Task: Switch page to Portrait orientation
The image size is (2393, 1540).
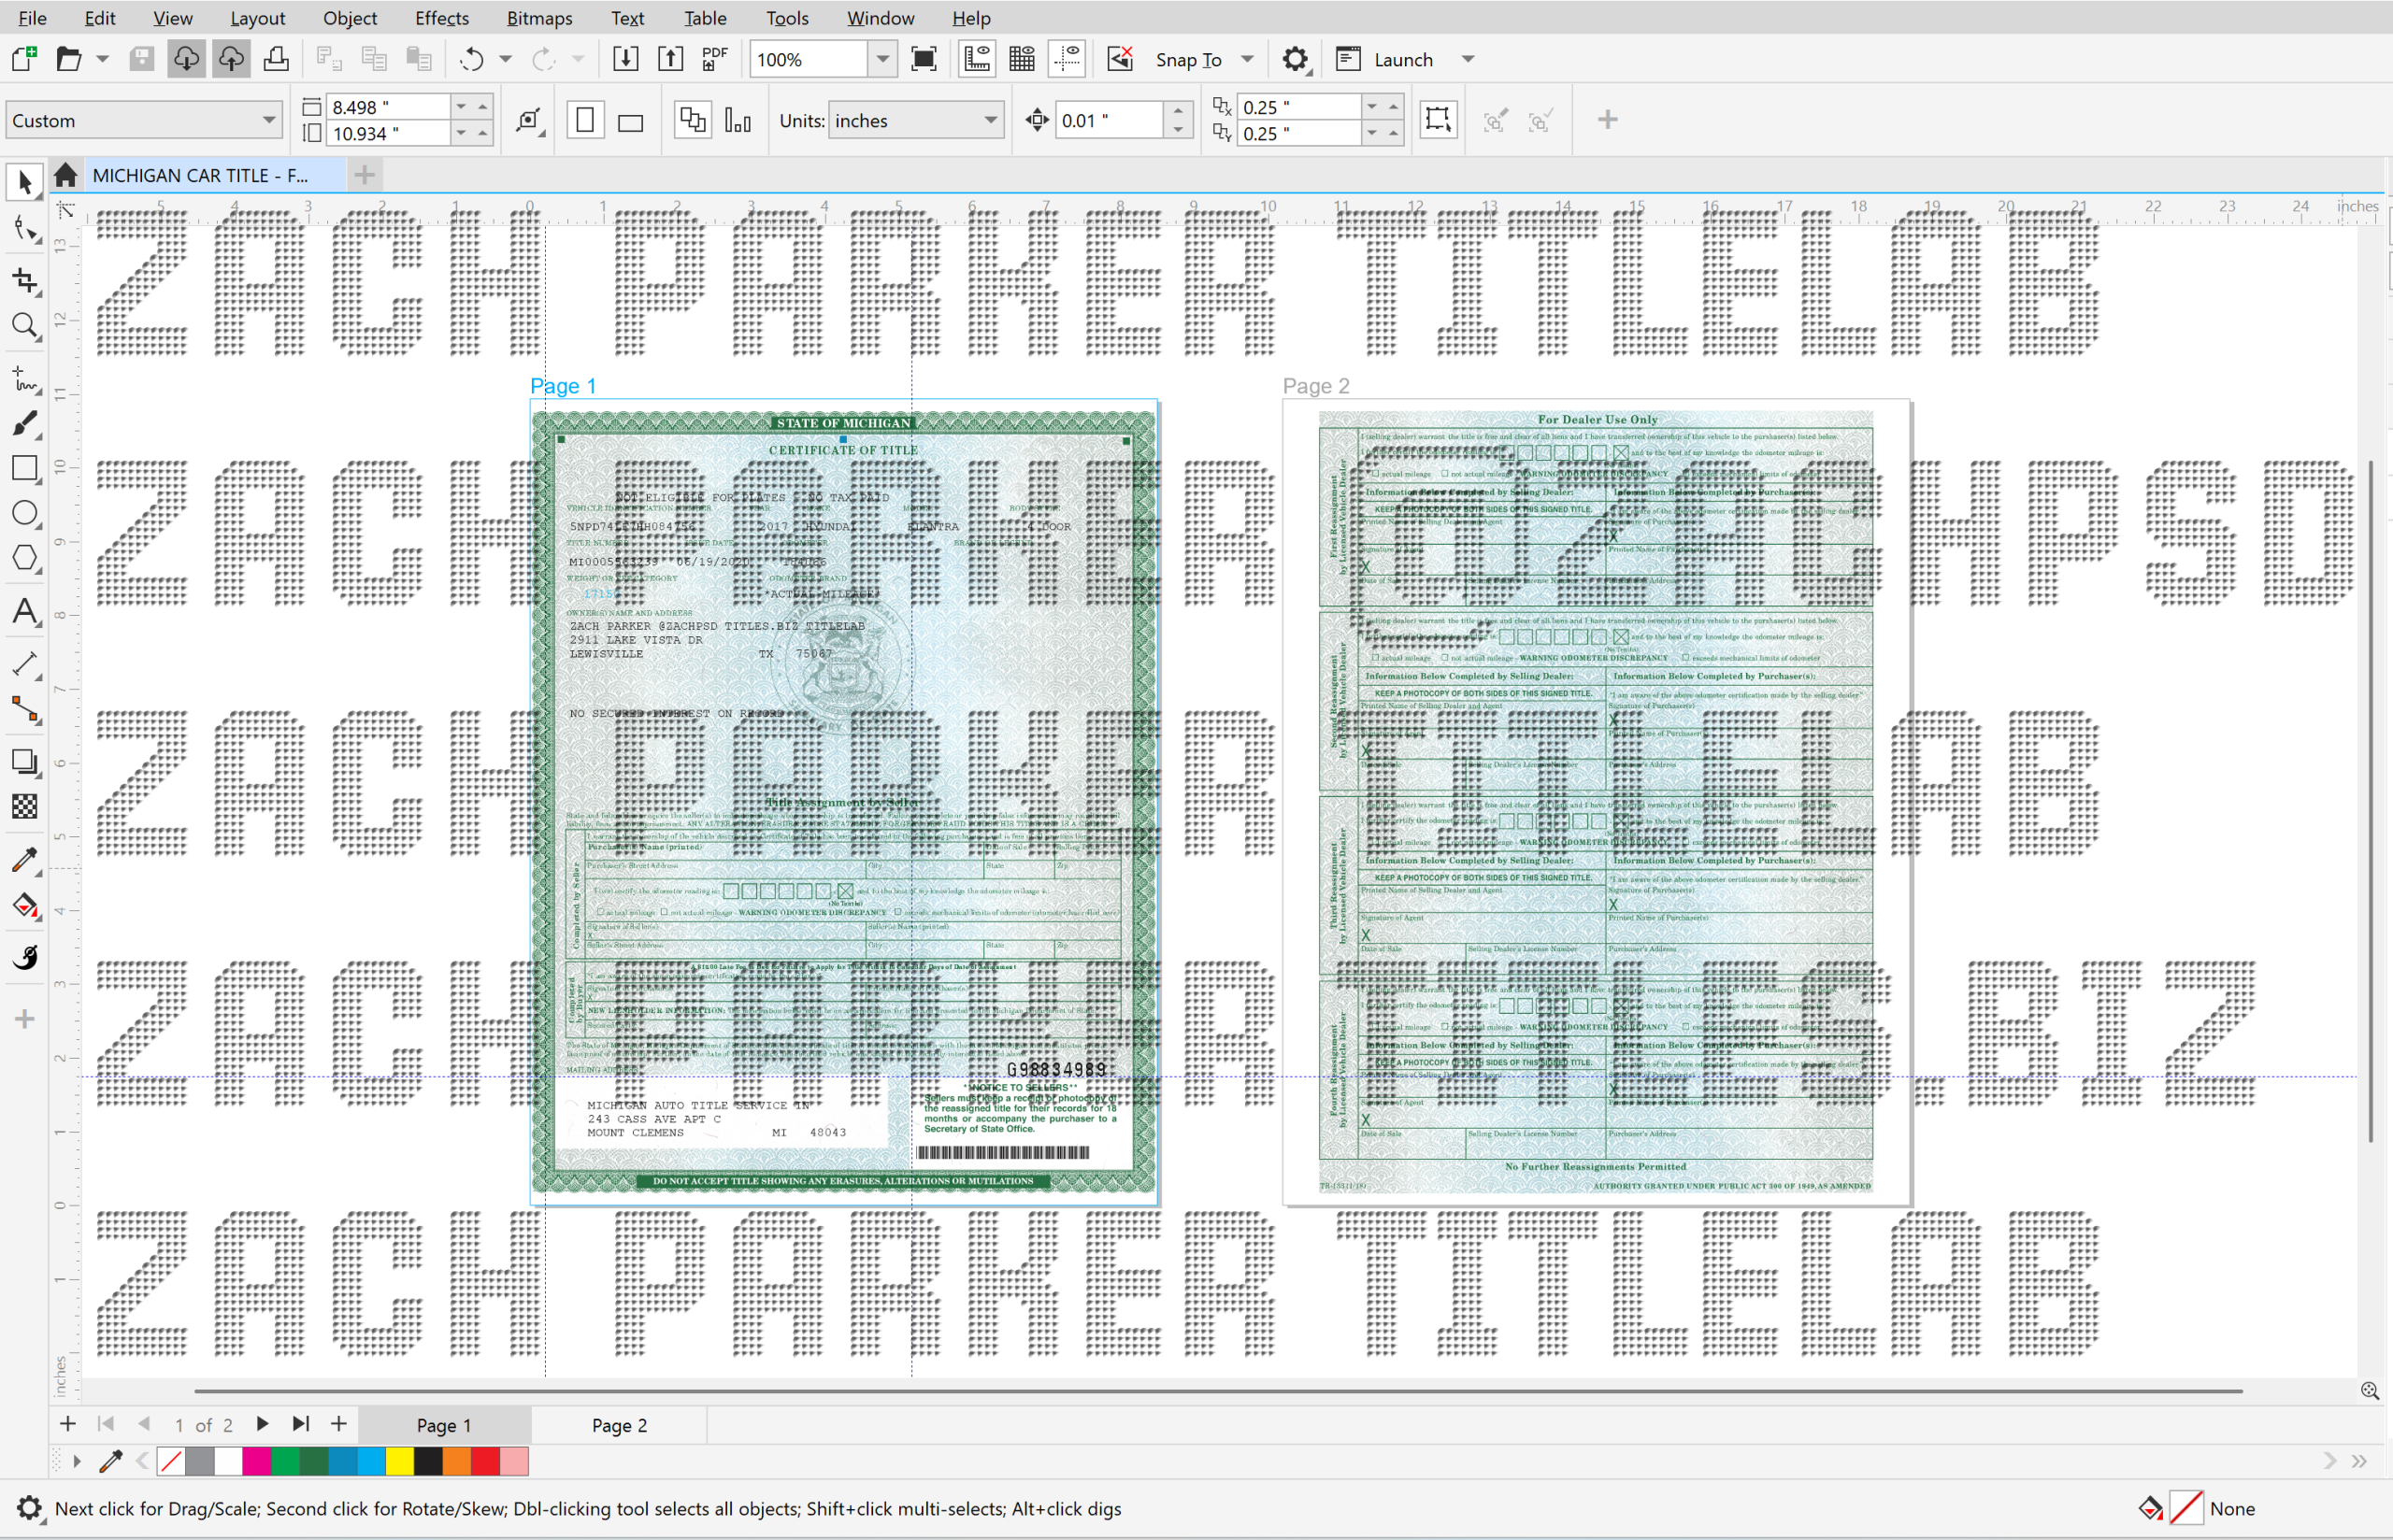Action: pyautogui.click(x=586, y=120)
